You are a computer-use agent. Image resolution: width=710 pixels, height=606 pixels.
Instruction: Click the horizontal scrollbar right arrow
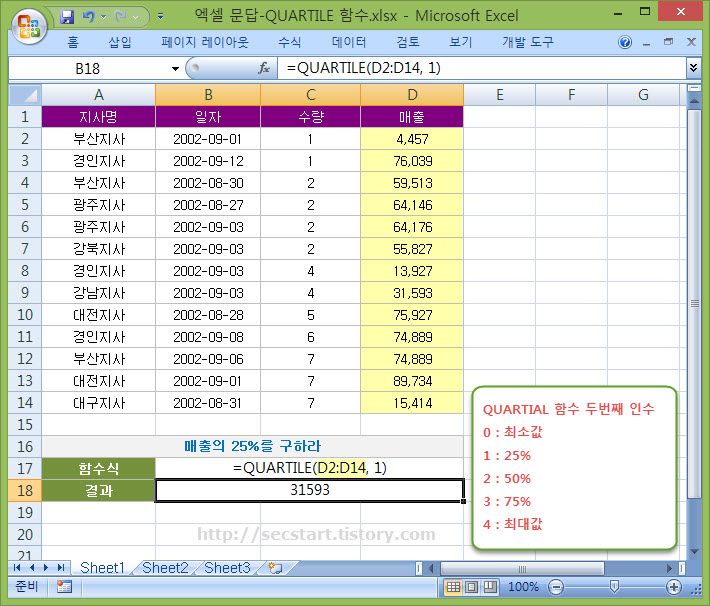coord(669,568)
